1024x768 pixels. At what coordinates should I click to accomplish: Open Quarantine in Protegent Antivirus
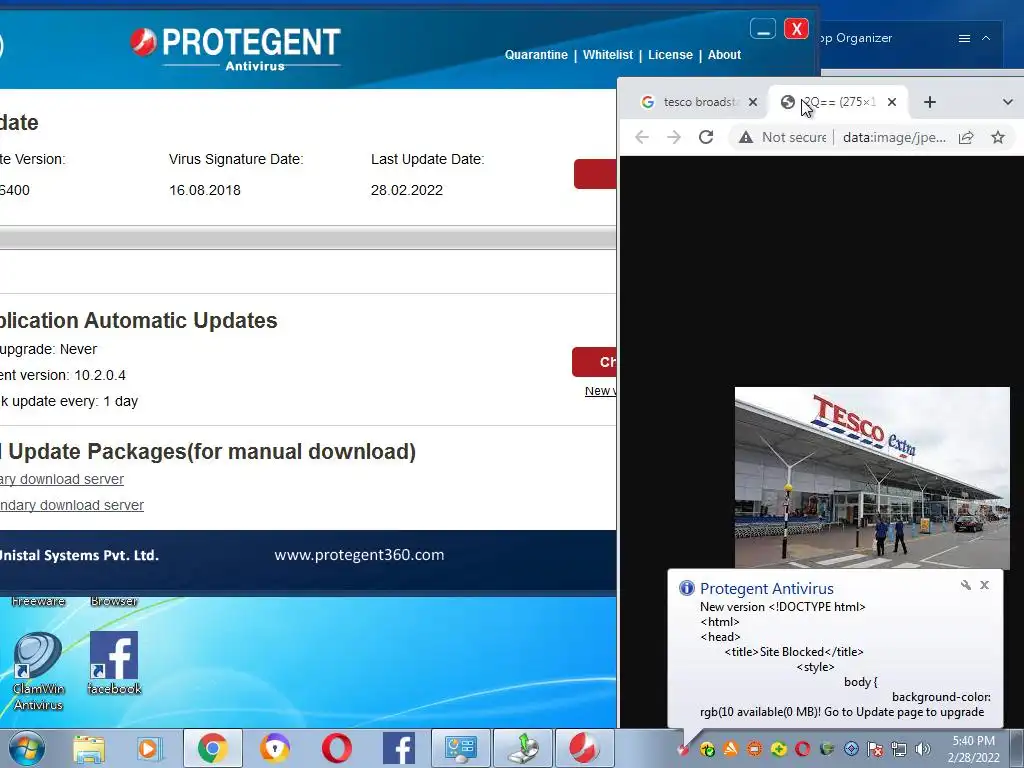point(536,55)
